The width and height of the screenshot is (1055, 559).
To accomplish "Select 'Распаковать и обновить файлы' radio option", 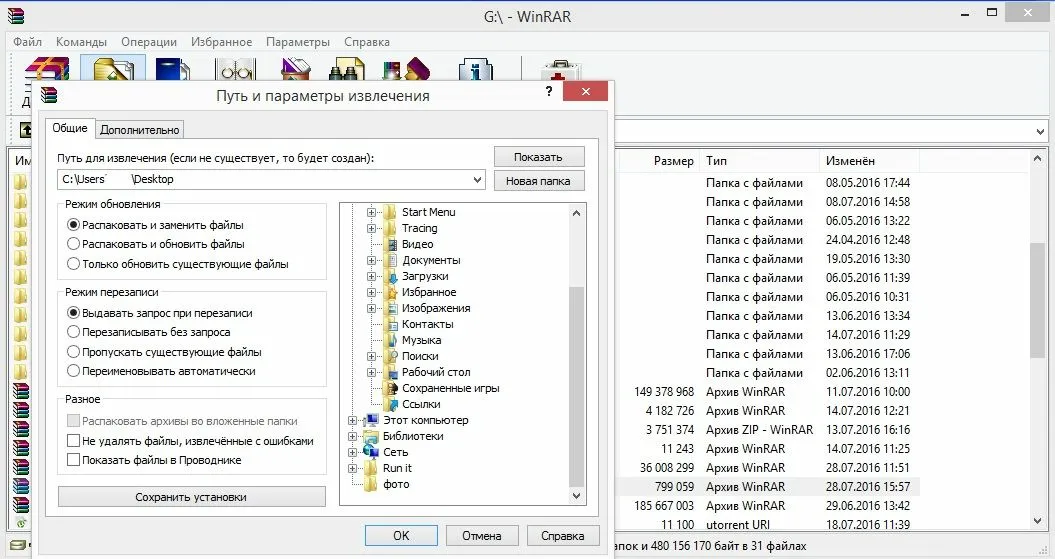I will (x=73, y=244).
